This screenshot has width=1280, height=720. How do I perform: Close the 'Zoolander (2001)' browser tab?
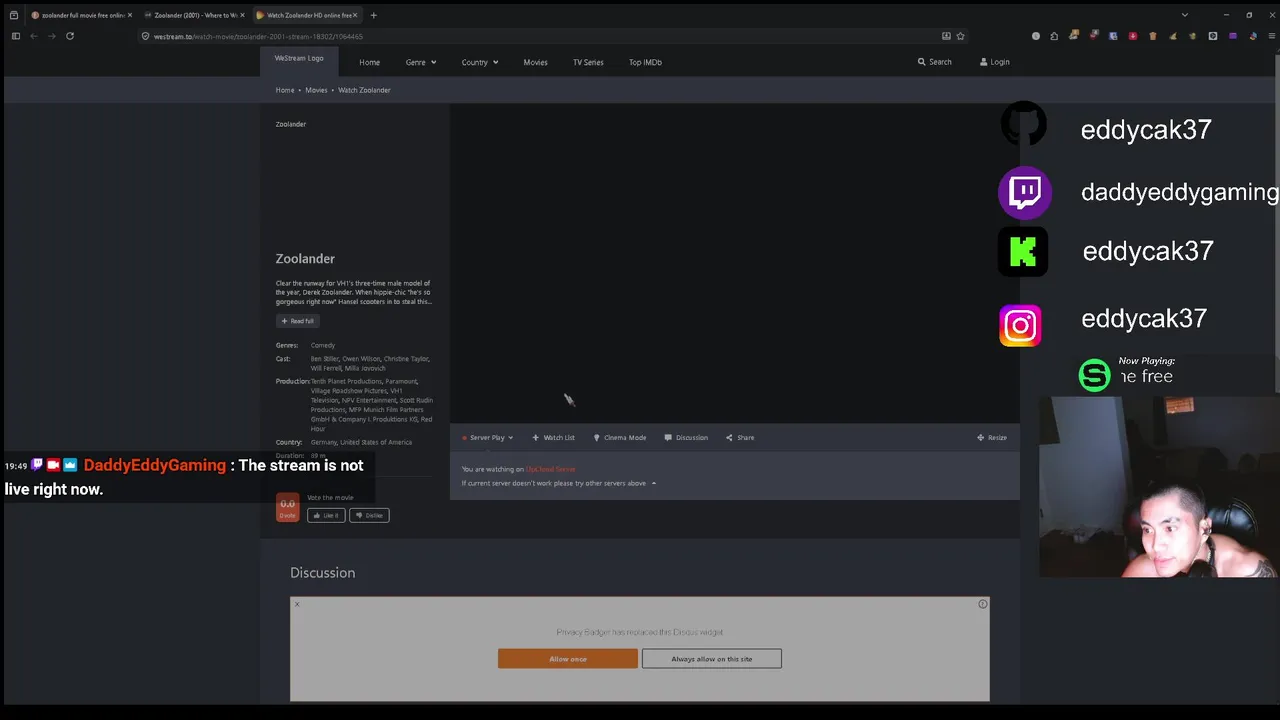click(242, 15)
